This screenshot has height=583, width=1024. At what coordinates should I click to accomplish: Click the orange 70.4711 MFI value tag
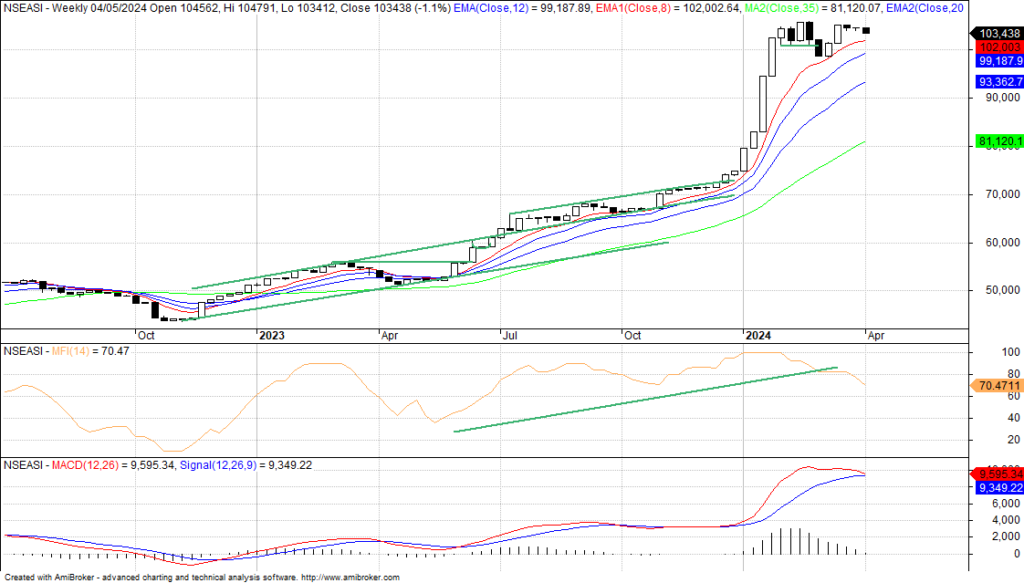coord(998,384)
